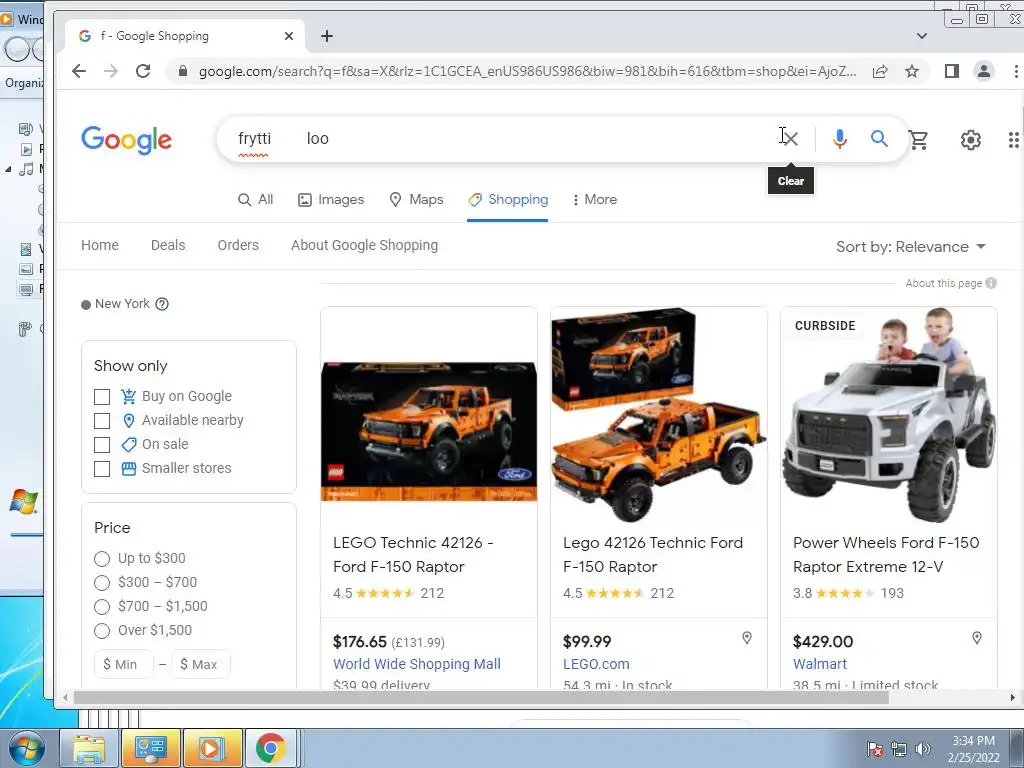This screenshot has height=768, width=1024.
Task: Open Chrome three-dot menu
Action: 1016,71
